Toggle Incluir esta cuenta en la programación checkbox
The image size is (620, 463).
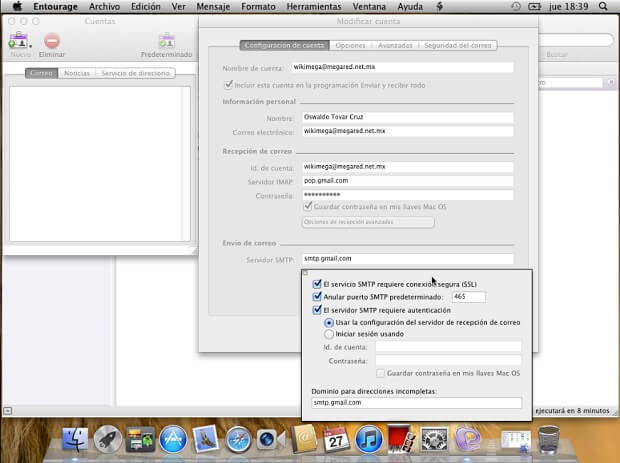click(x=228, y=85)
